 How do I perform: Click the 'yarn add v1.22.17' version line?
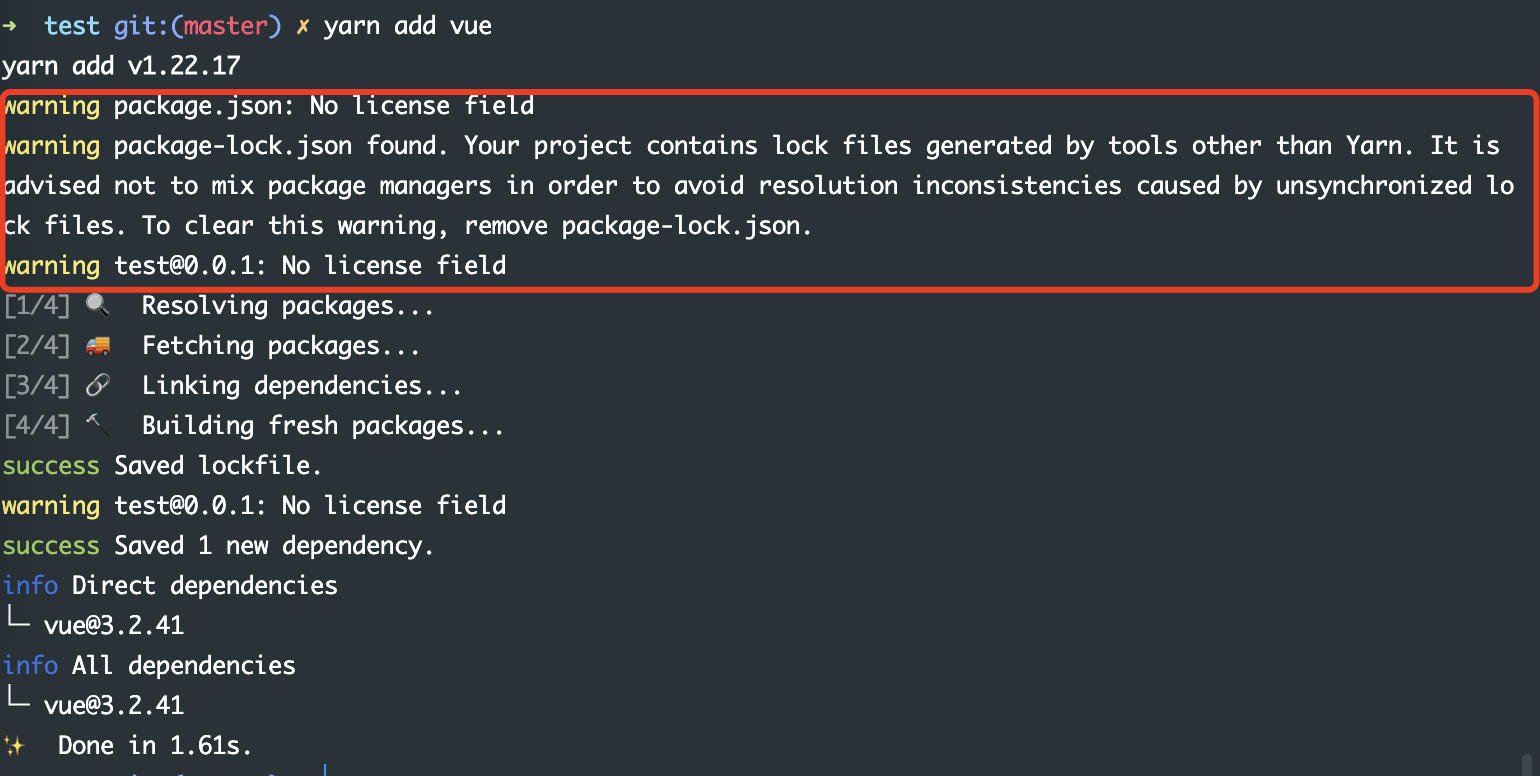[121, 66]
